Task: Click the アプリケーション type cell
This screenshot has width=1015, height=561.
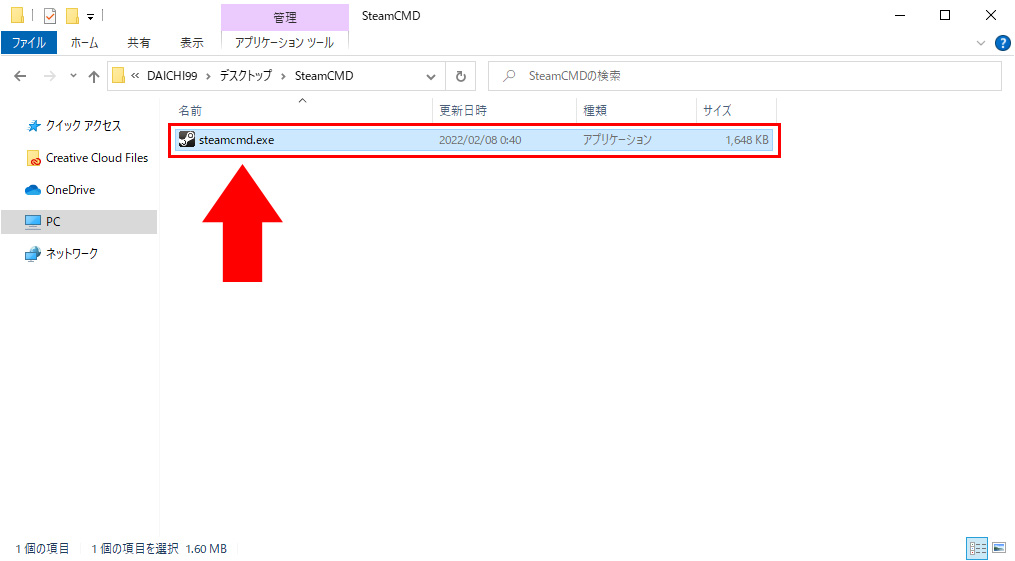Action: click(617, 140)
